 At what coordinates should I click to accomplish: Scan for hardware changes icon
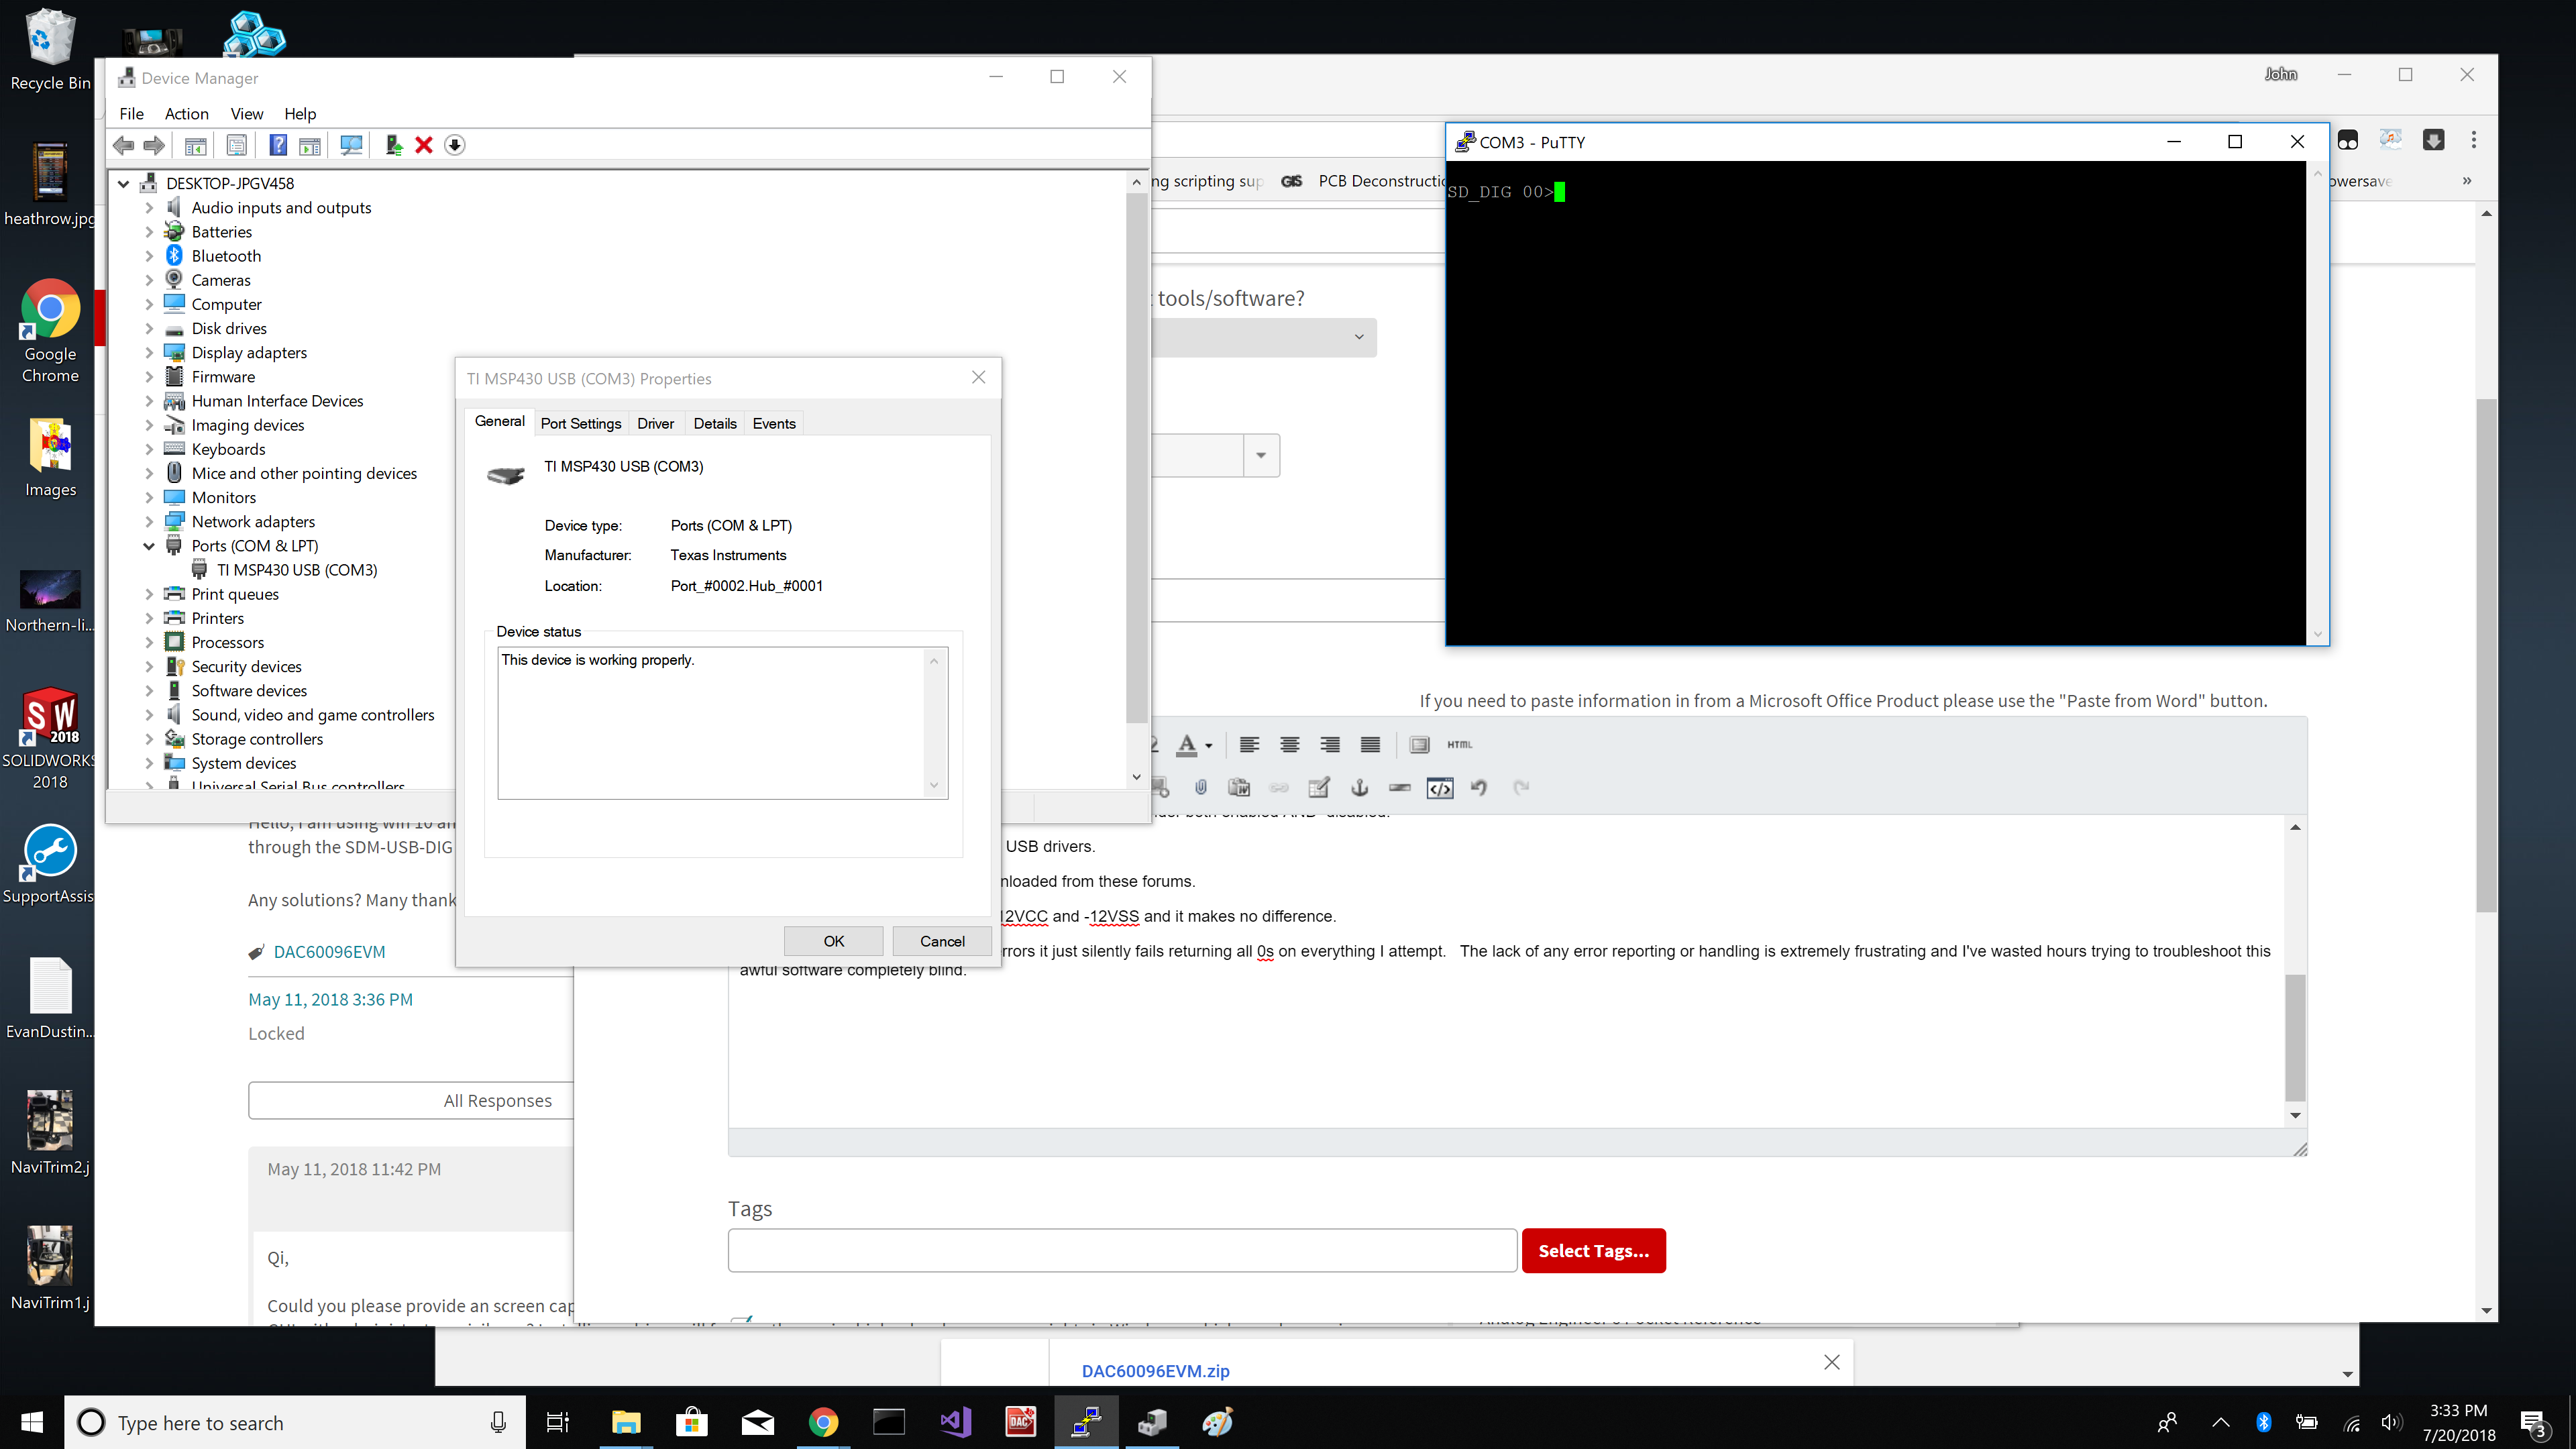tap(351, 145)
